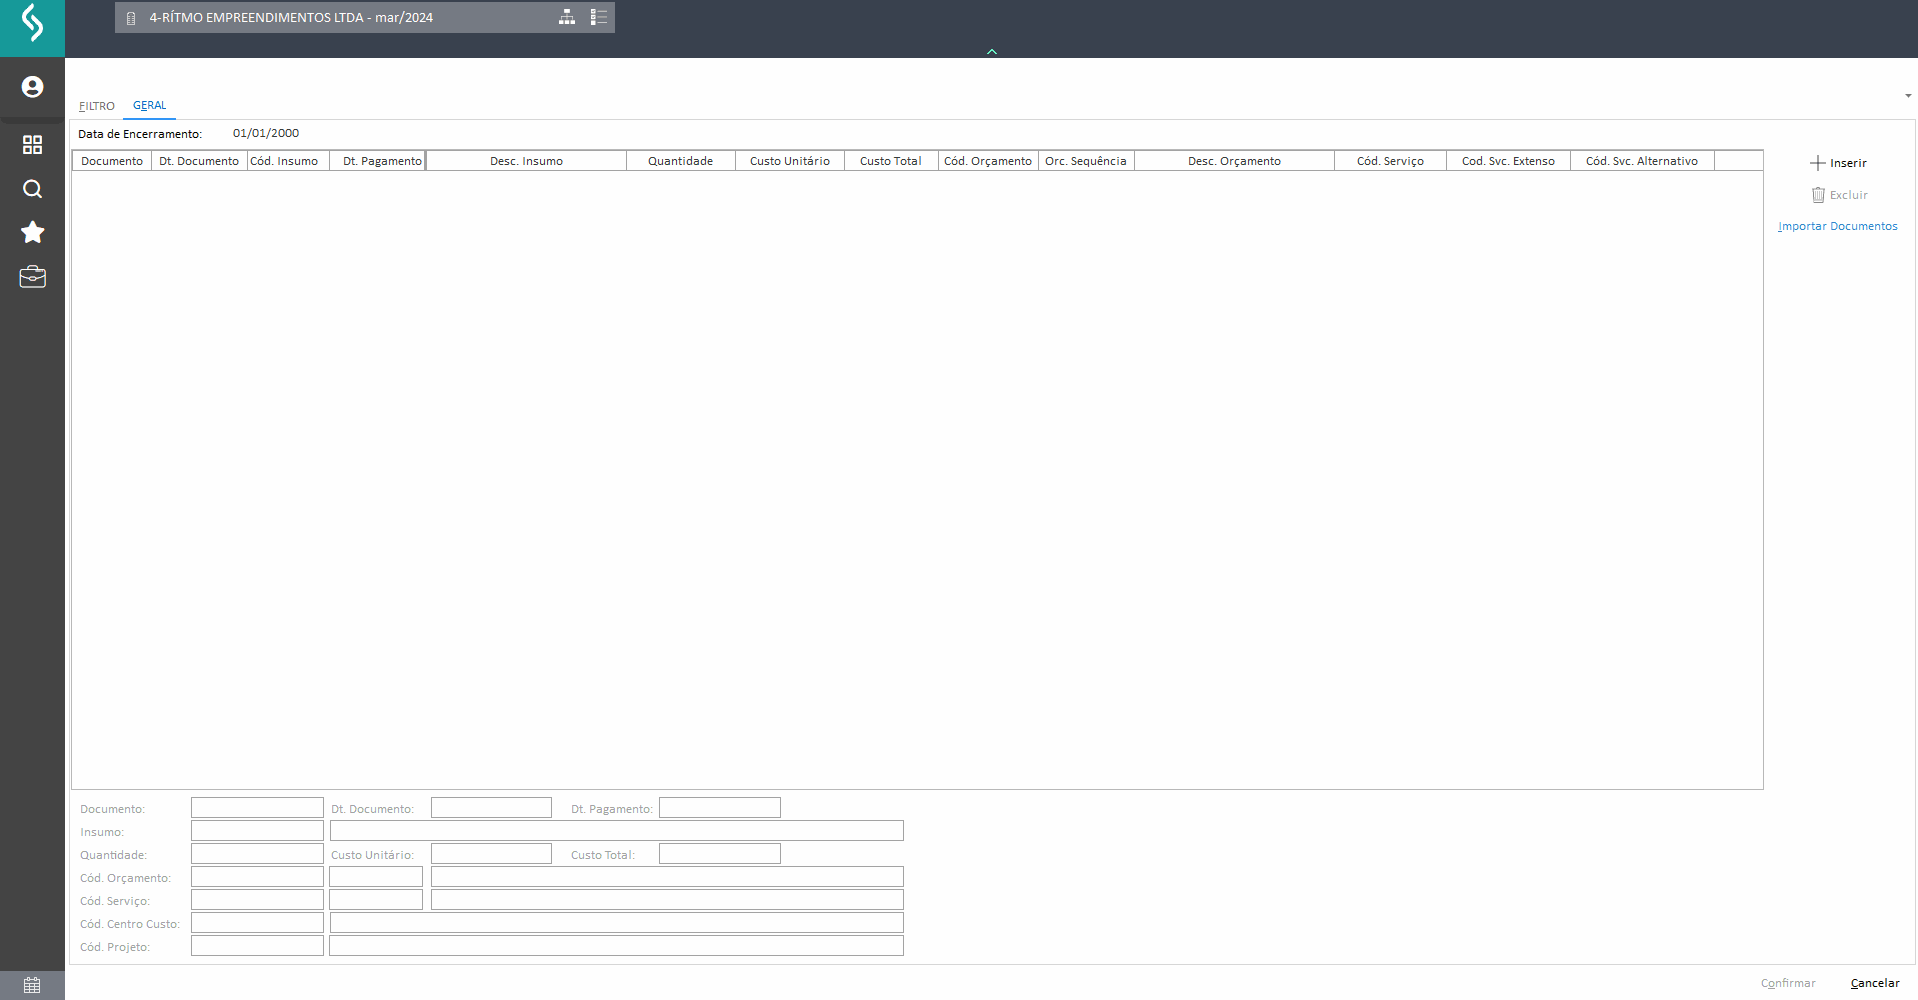This screenshot has height=1000, width=1918.
Task: Focus the Documento input field
Action: point(257,808)
